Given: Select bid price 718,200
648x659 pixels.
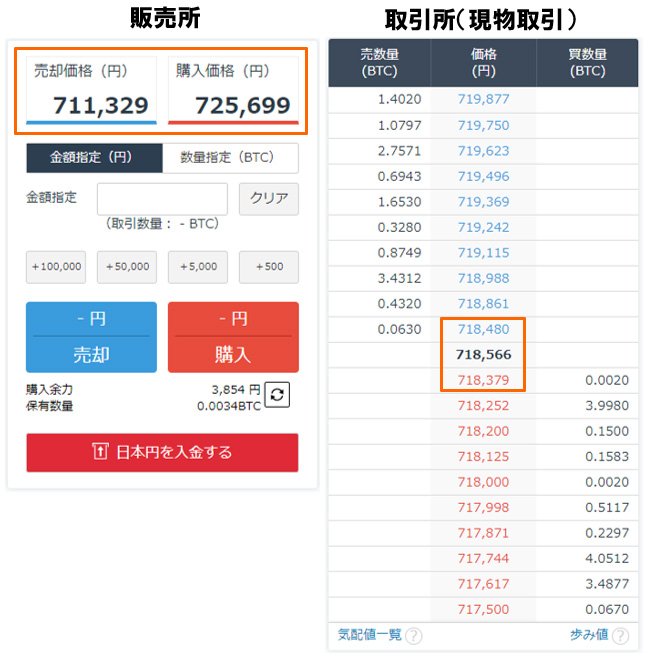Looking at the screenshot, I should click(x=483, y=431).
